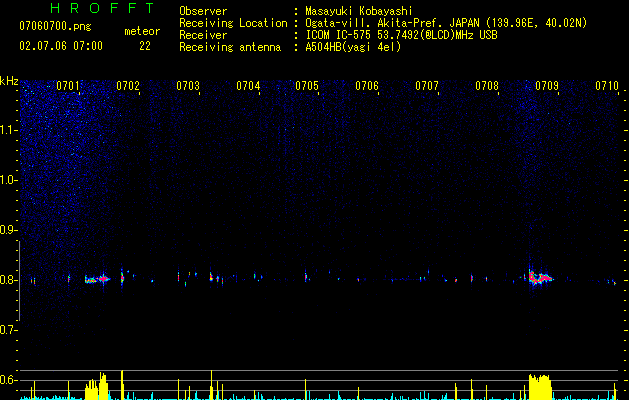This screenshot has width=629, height=400.
Task: Click the Ogata-vill. Akita-Pref. JAPAN location text
Action: coord(446,23)
